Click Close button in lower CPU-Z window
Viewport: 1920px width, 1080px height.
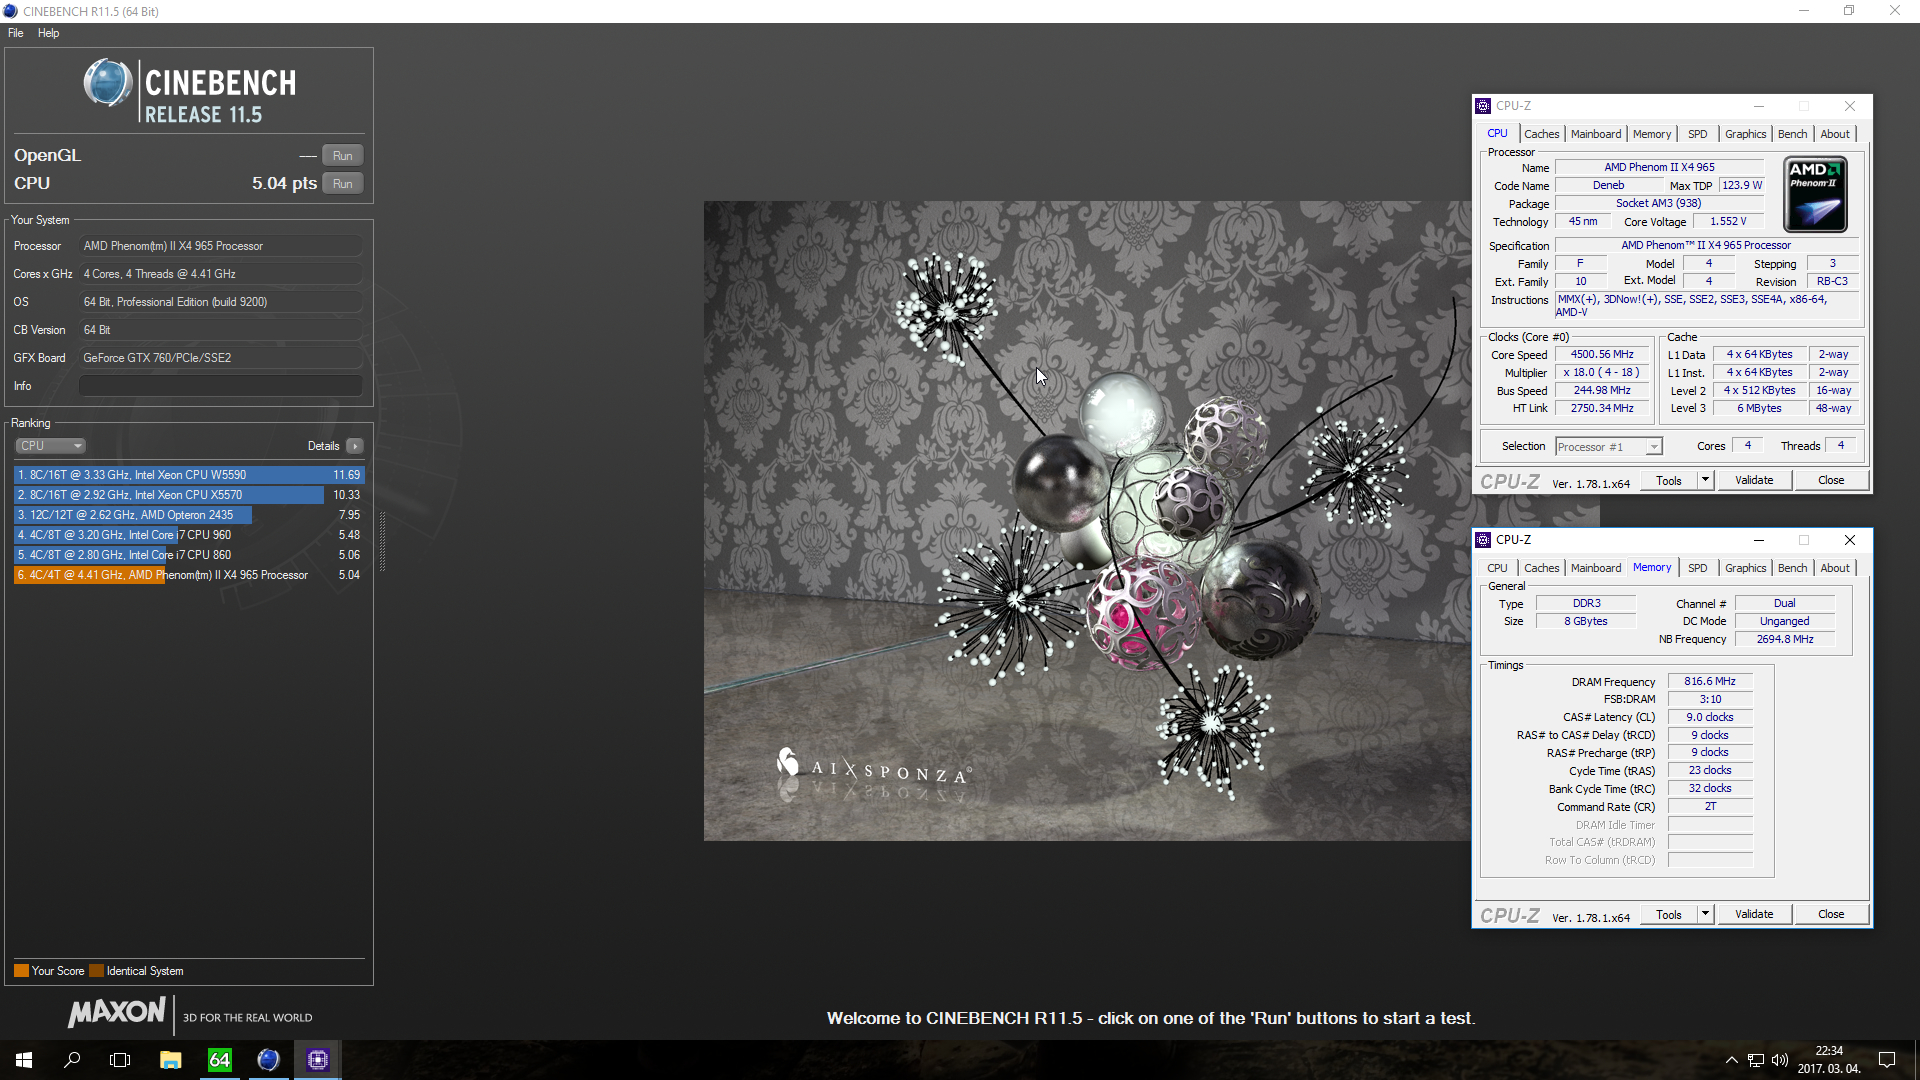(x=1831, y=915)
